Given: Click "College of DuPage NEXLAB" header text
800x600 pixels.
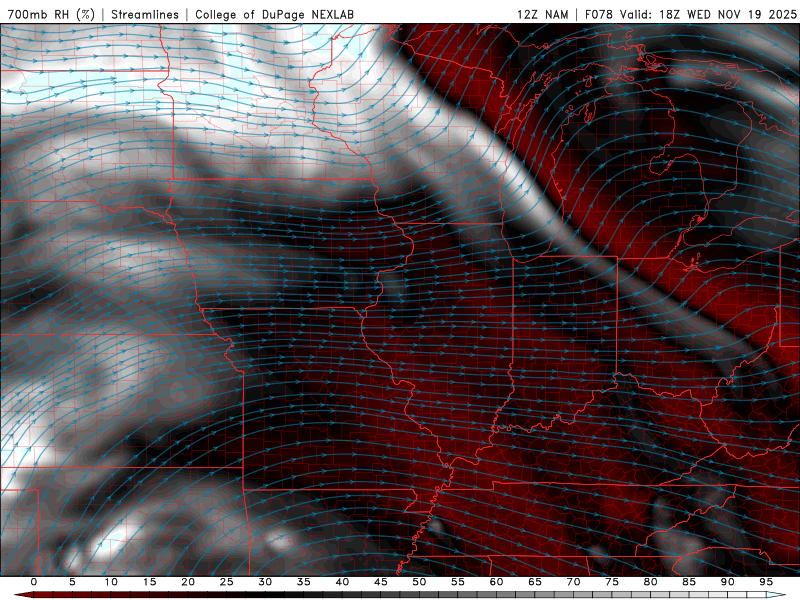Looking at the screenshot, I should pyautogui.click(x=274, y=14).
